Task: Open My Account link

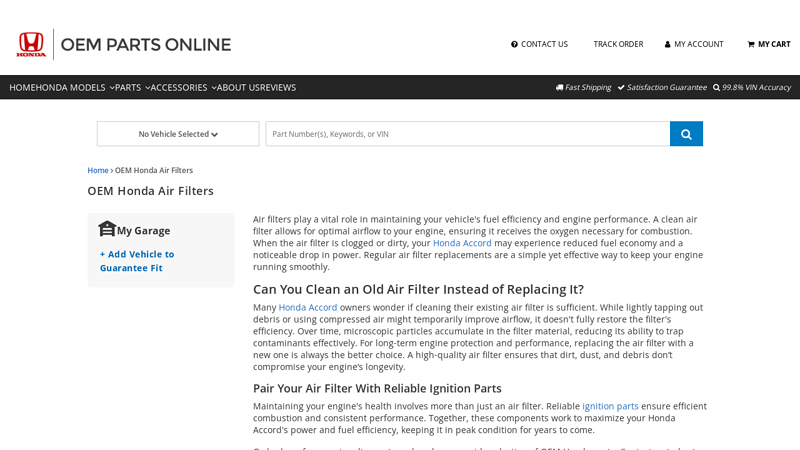Action: click(698, 44)
